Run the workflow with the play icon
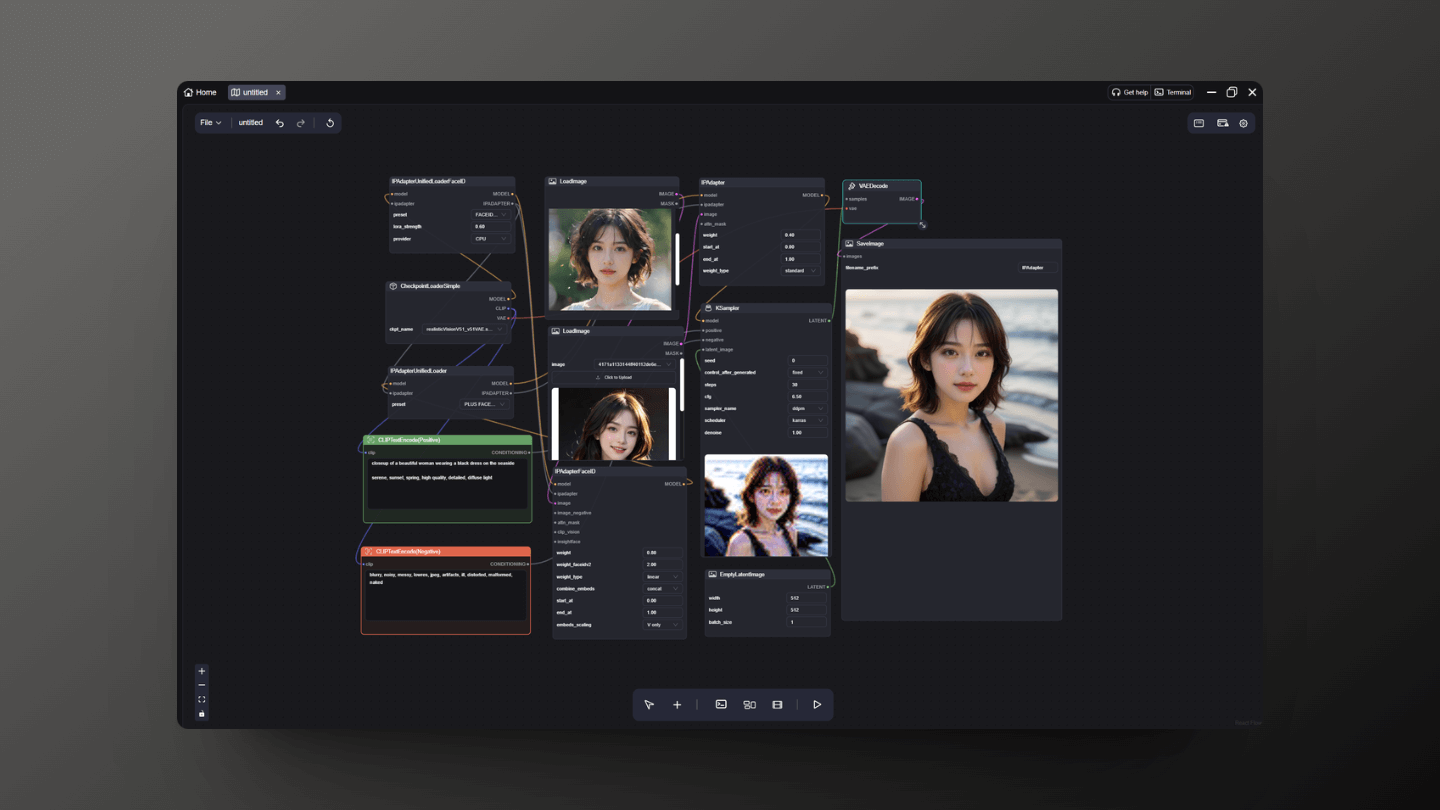Image resolution: width=1440 pixels, height=810 pixels. [x=817, y=704]
